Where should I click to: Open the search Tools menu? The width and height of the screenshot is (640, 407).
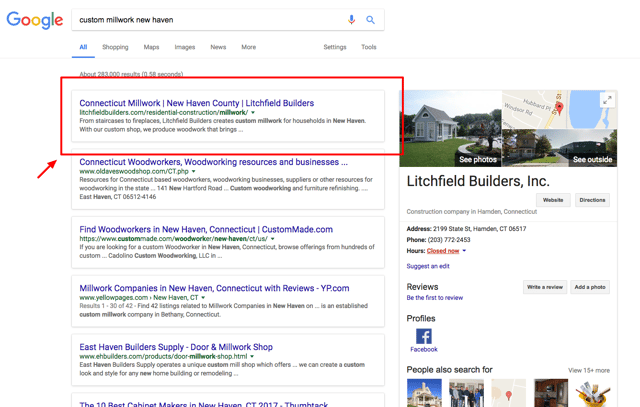click(369, 47)
